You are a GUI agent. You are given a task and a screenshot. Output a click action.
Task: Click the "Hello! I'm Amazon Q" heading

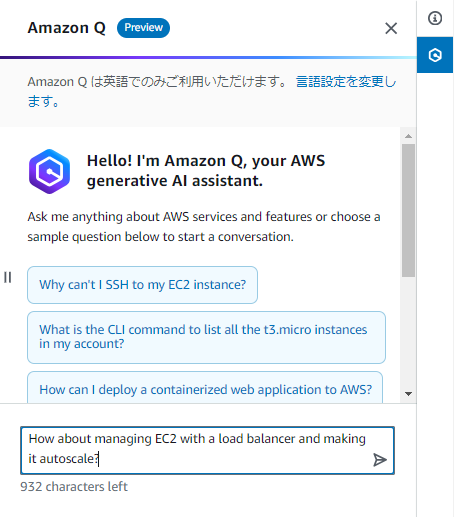pyautogui.click(x=206, y=171)
